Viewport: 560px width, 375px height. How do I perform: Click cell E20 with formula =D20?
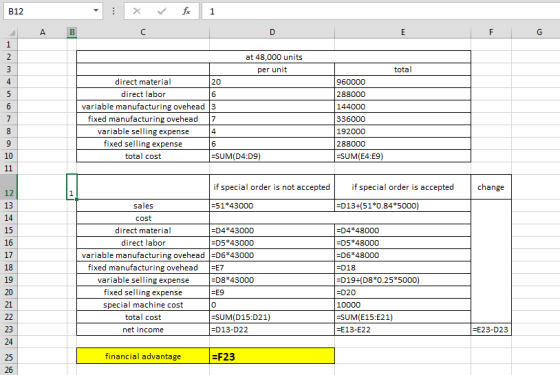click(x=403, y=292)
